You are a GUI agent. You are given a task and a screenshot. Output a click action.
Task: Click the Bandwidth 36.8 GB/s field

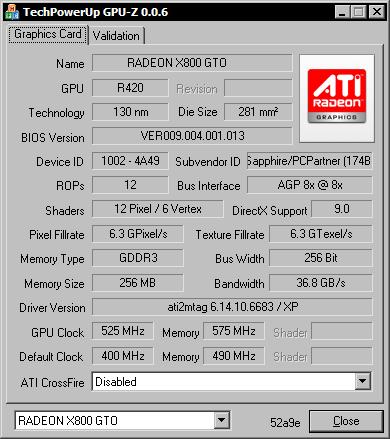coord(321,283)
